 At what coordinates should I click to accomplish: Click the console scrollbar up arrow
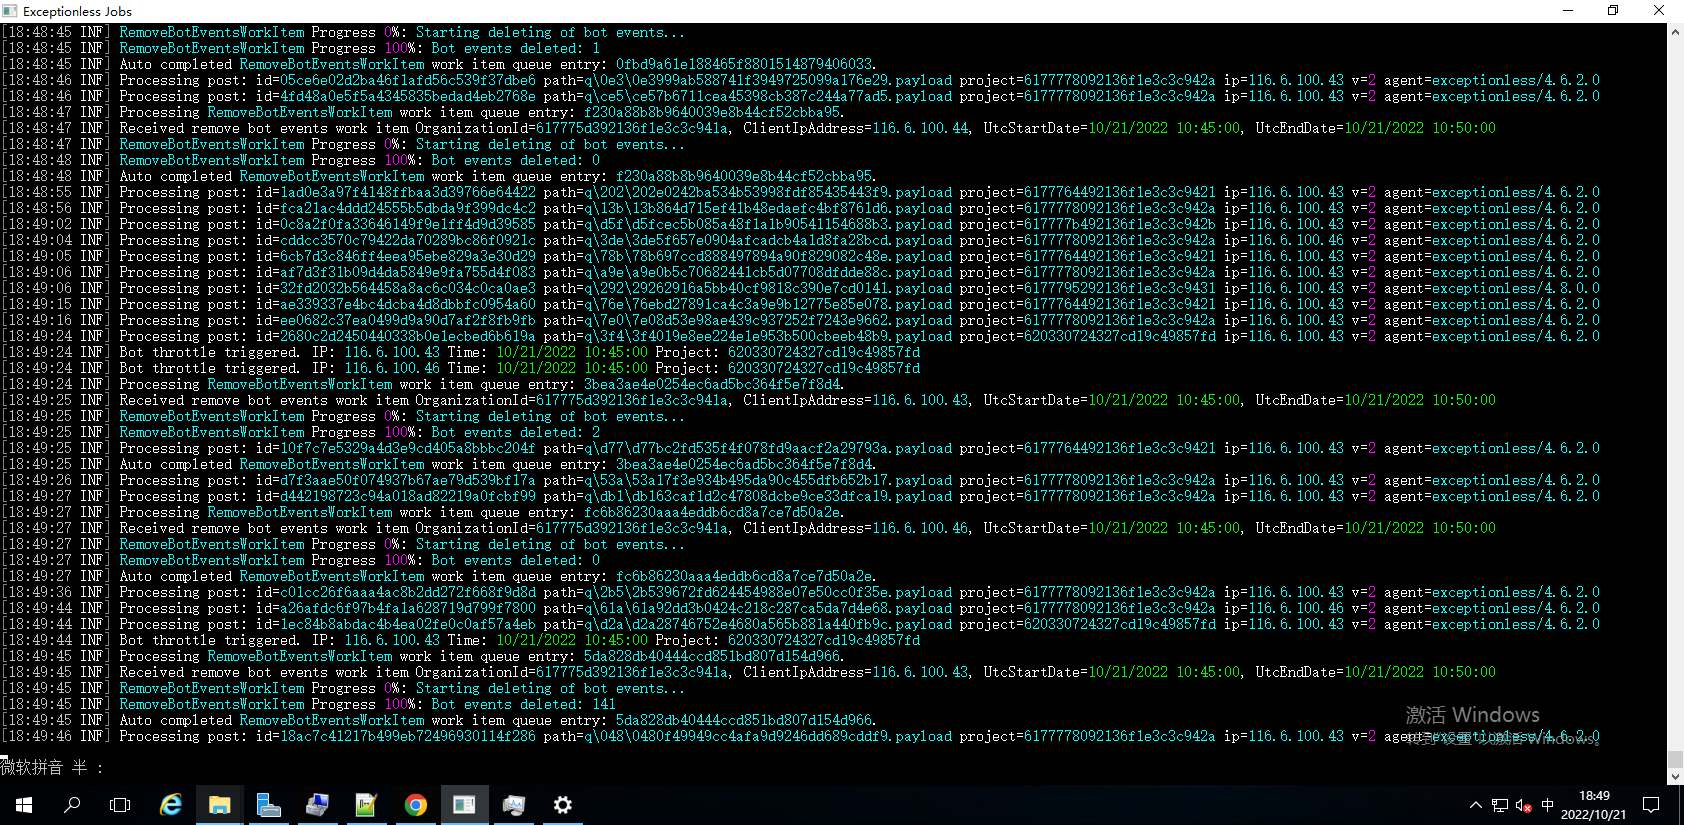pyautogui.click(x=1675, y=31)
